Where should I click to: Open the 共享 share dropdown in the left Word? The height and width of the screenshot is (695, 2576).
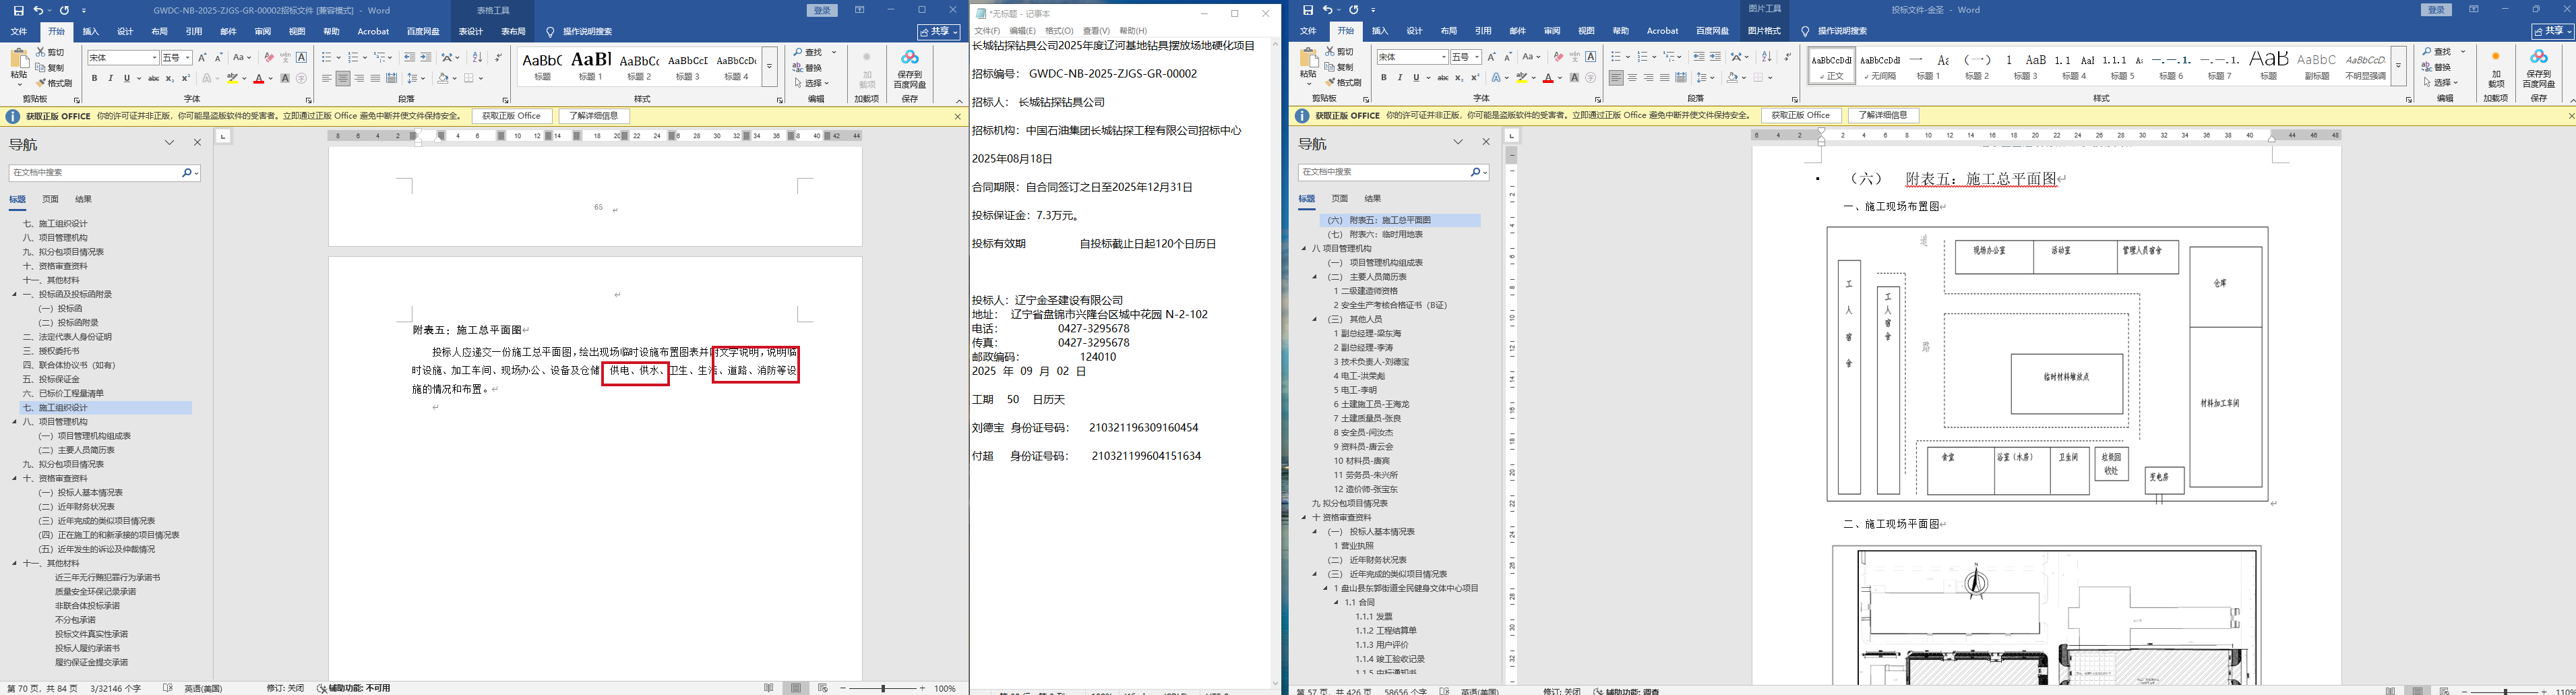939,31
